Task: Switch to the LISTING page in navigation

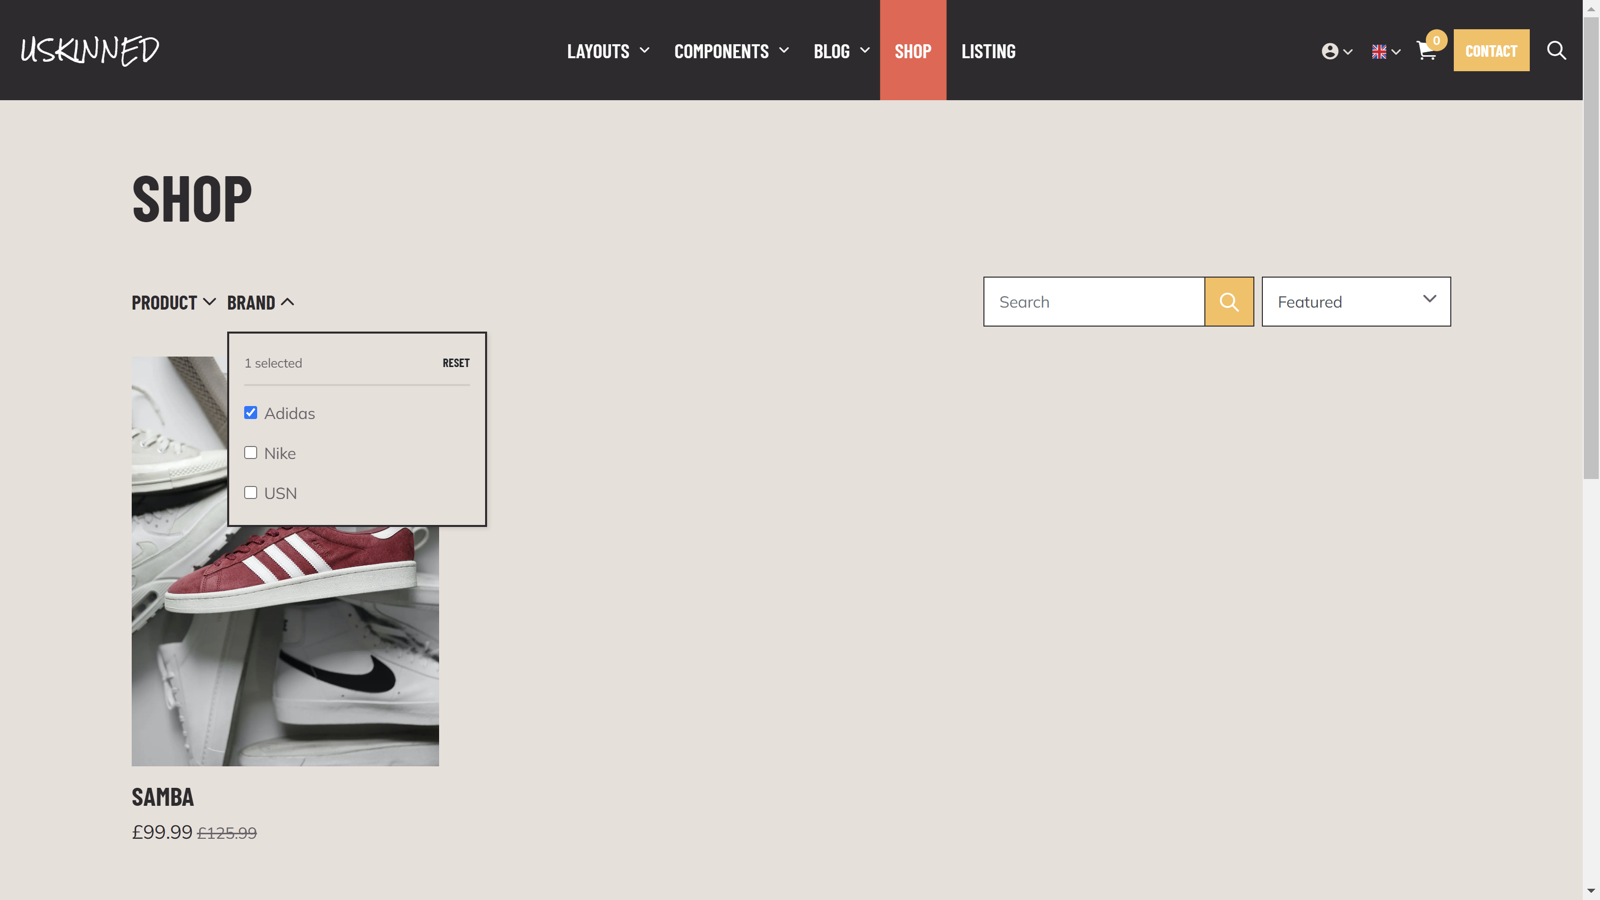Action: pos(988,51)
